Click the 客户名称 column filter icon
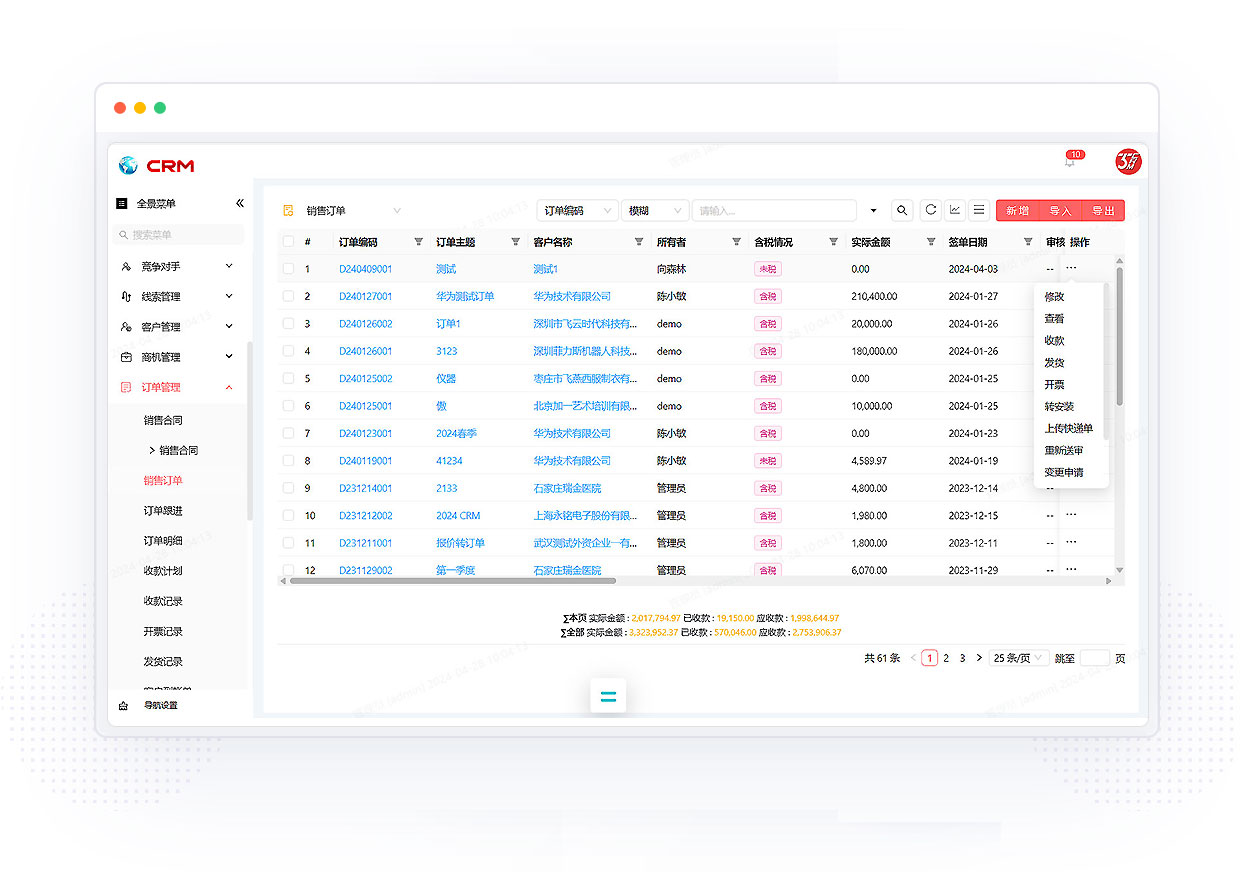This screenshot has width=1240, height=880. (x=639, y=242)
